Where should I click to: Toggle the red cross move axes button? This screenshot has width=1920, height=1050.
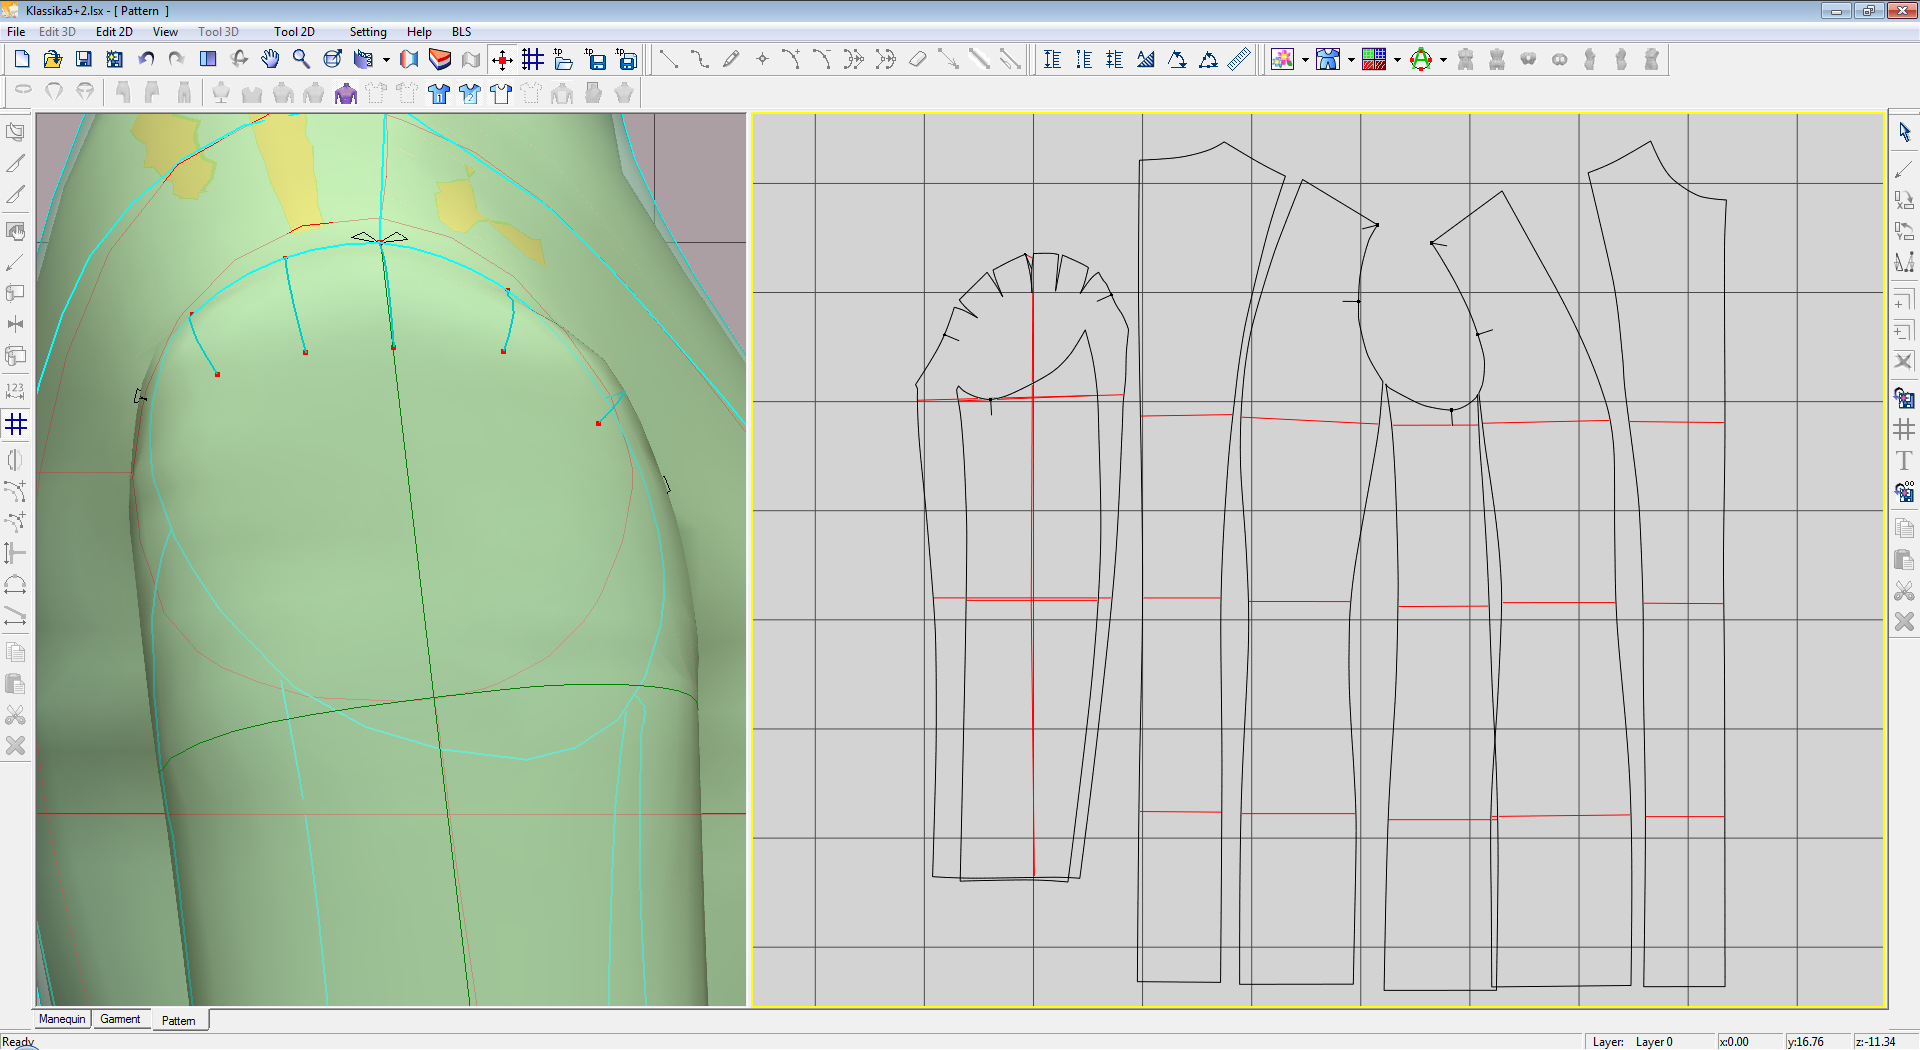pos(502,60)
